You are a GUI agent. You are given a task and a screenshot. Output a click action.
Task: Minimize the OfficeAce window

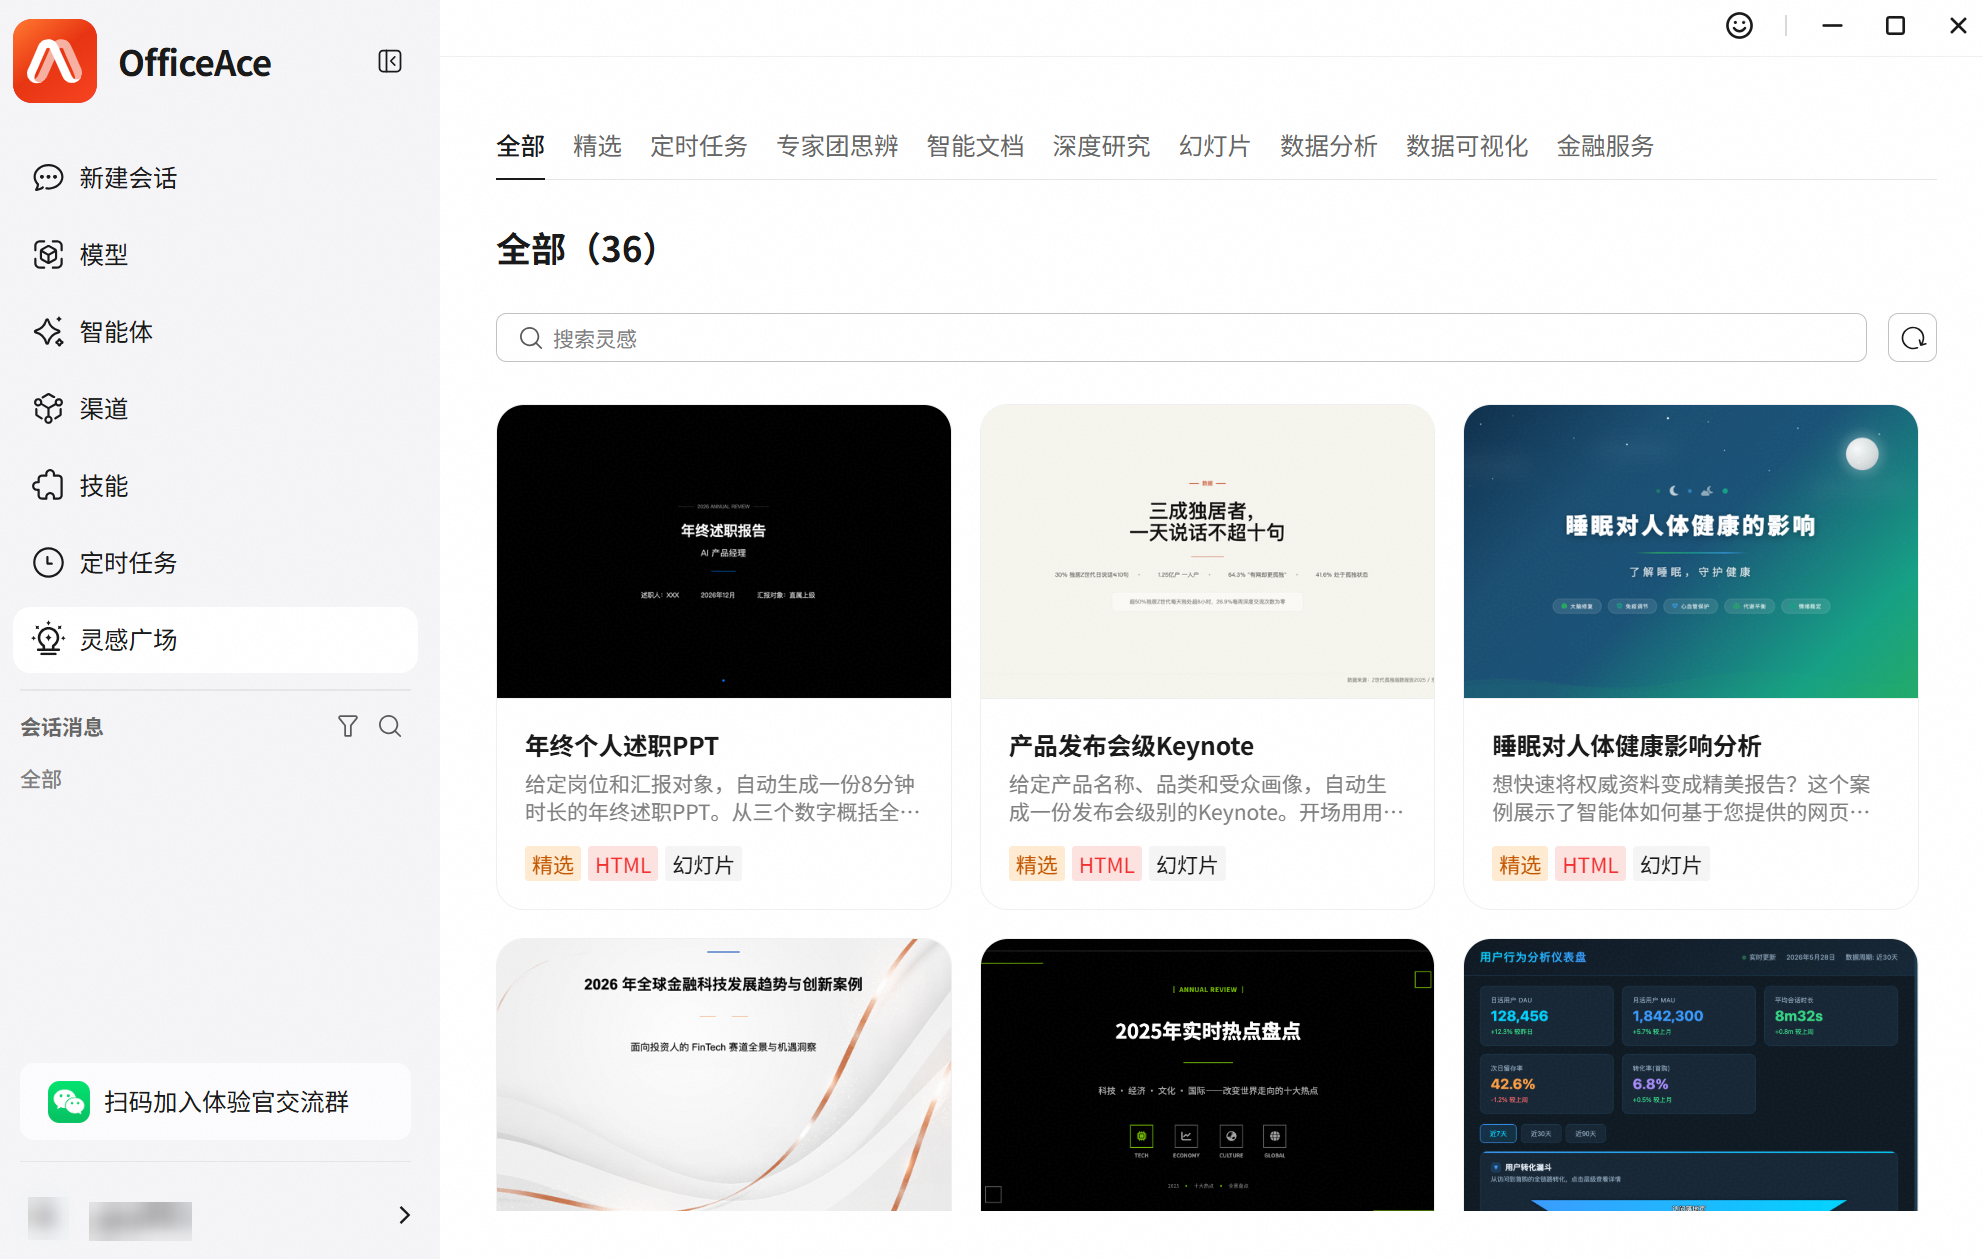tap(1832, 26)
